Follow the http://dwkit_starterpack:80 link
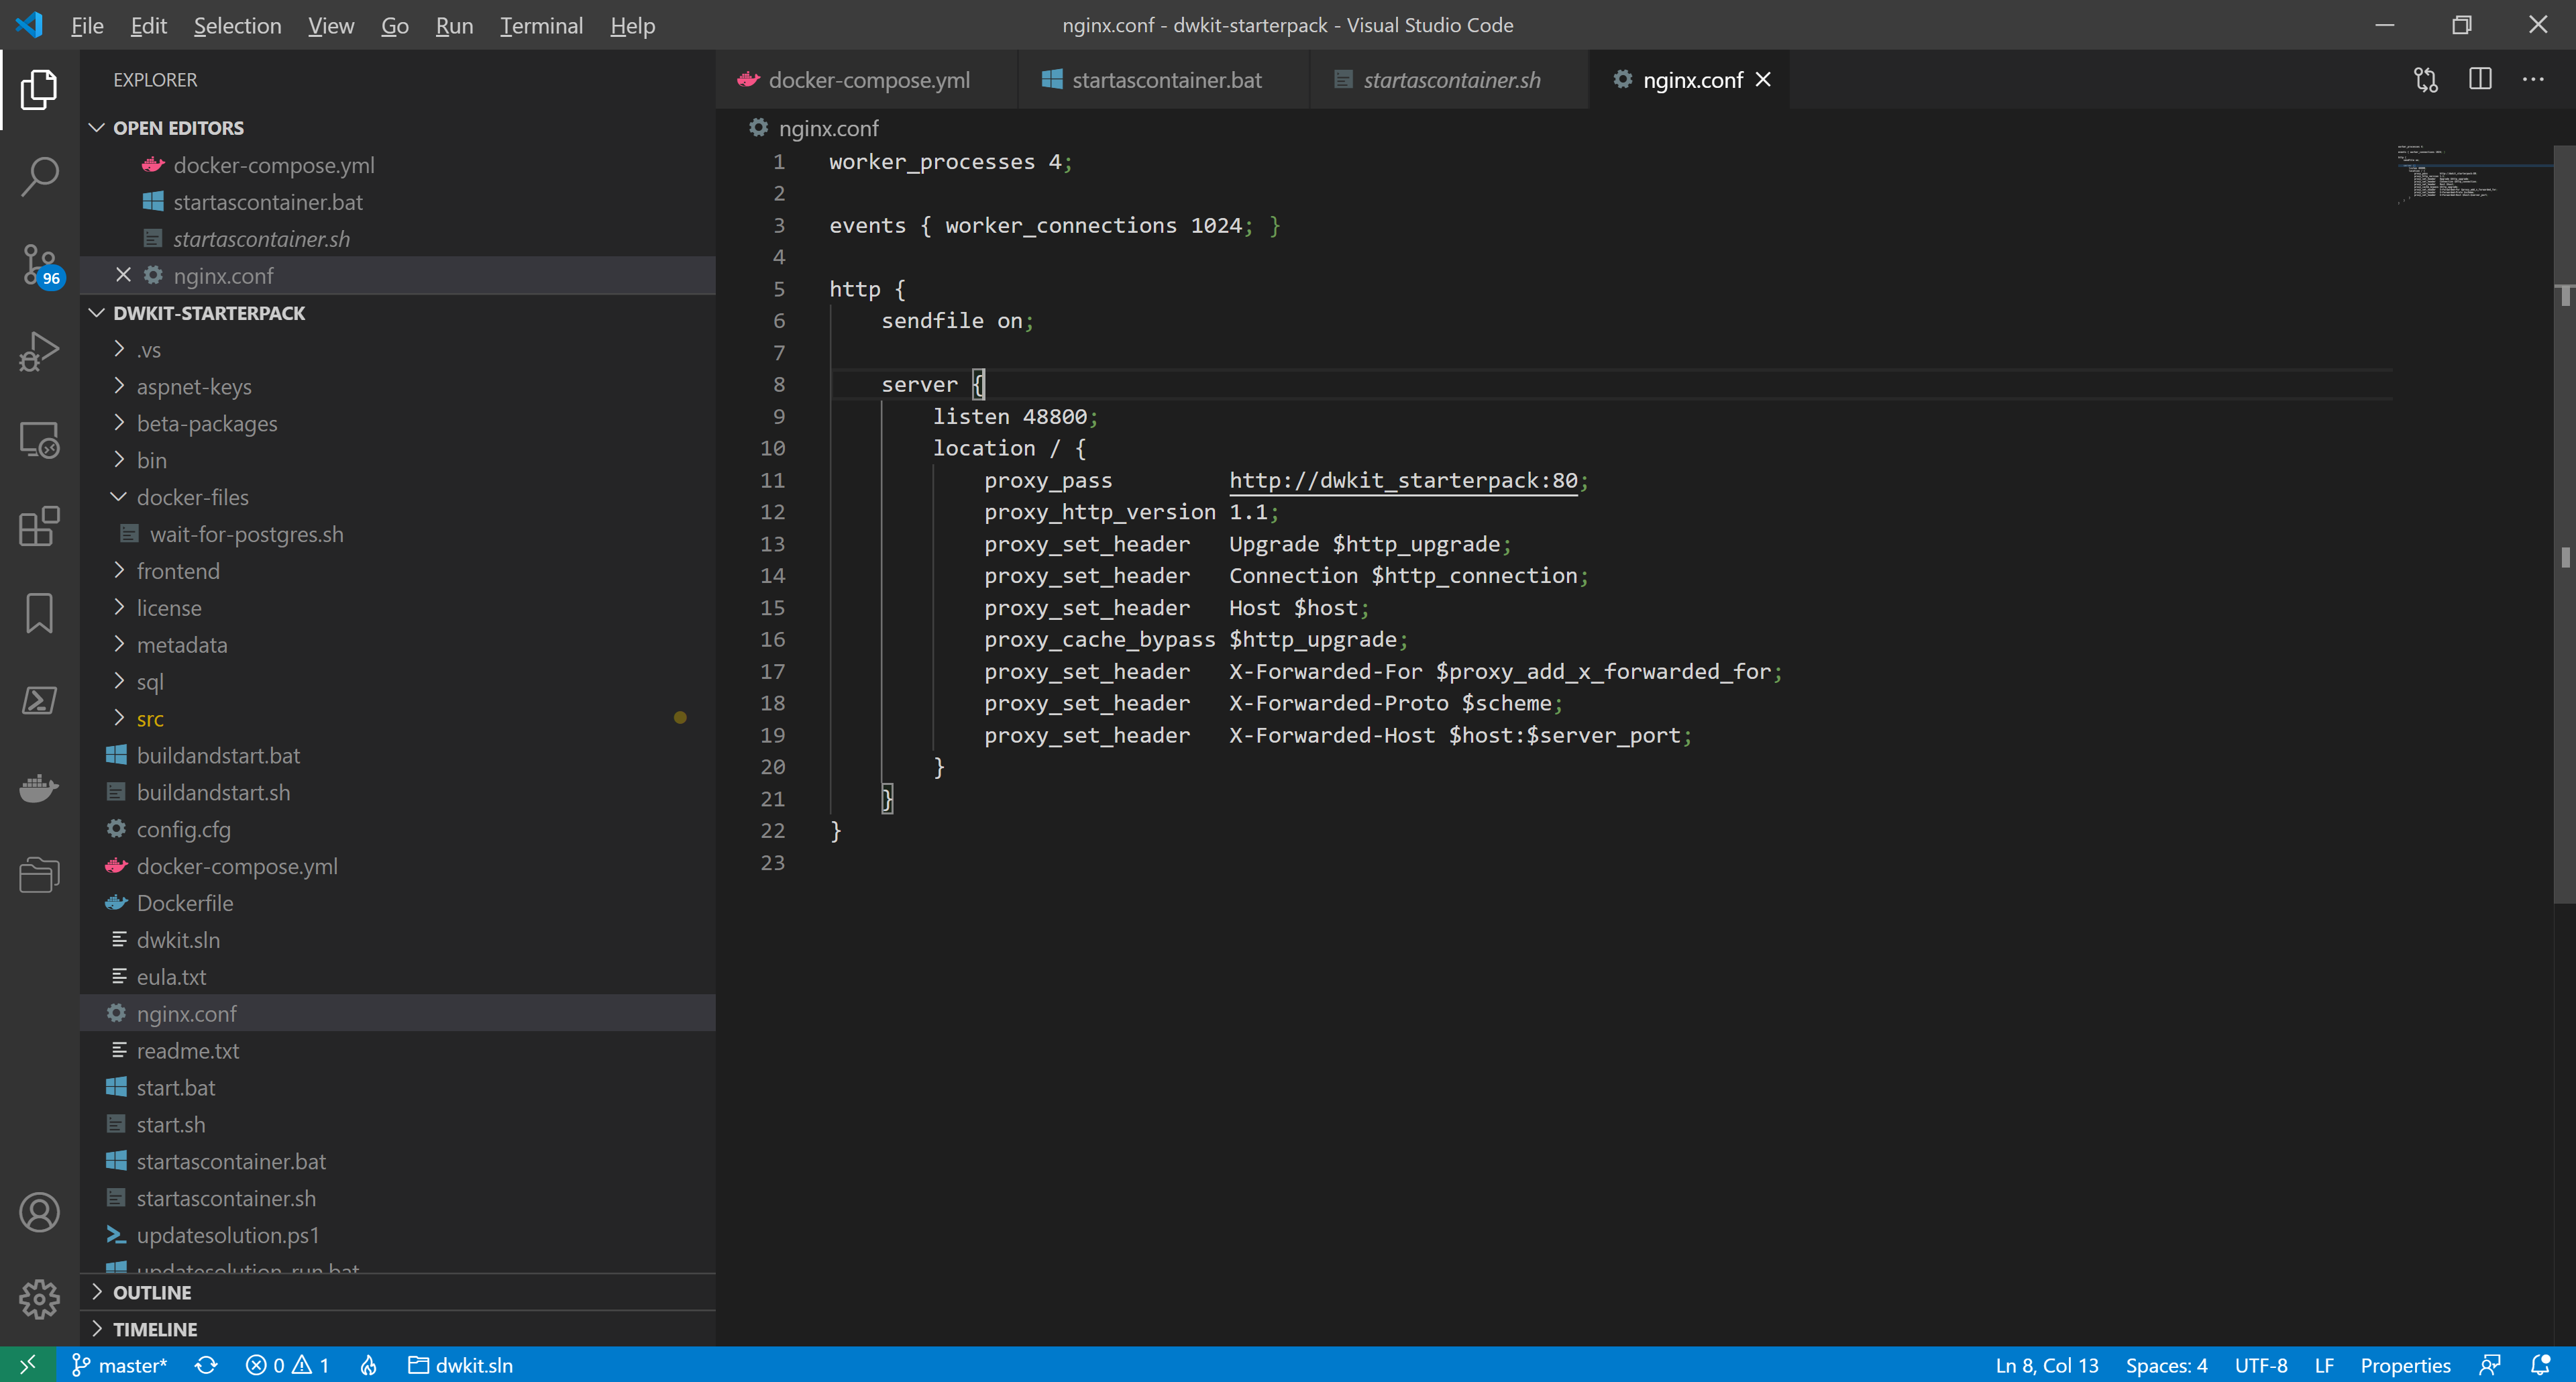The height and width of the screenshot is (1382, 2576). coord(1403,480)
